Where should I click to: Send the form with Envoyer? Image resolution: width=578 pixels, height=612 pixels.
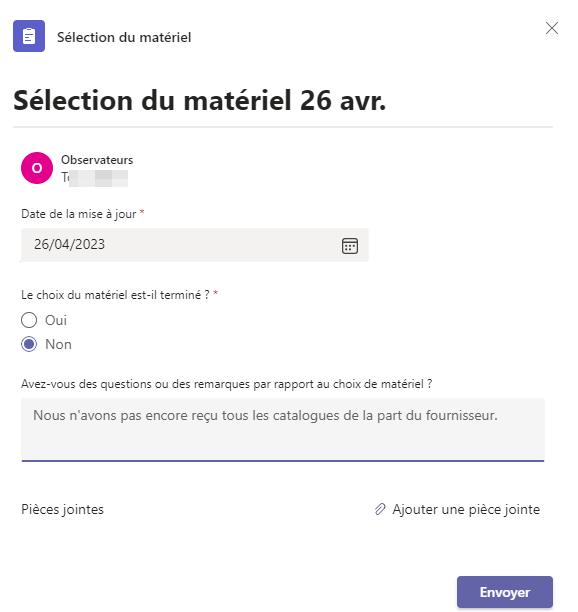[x=505, y=592]
